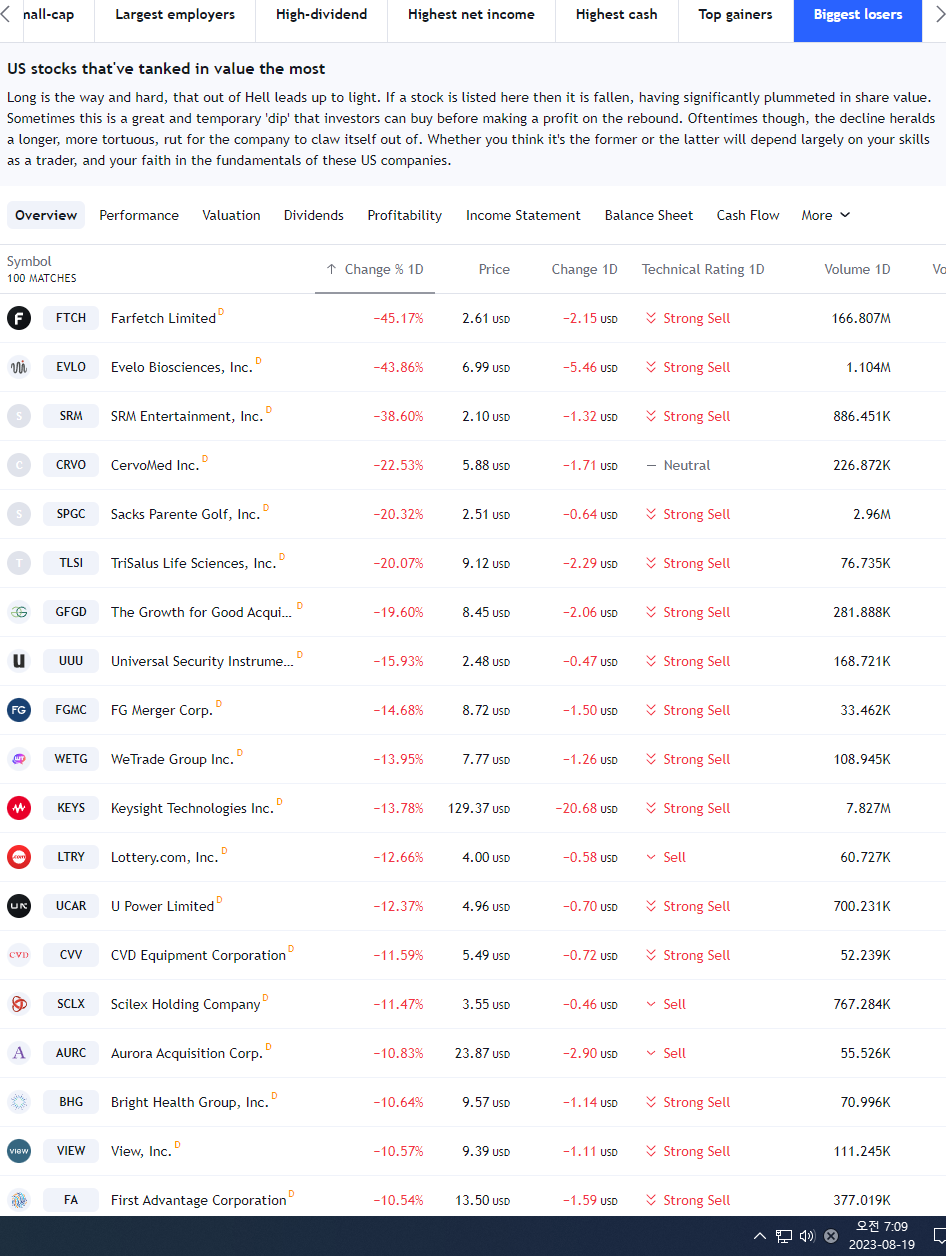Select the Overview view tab
946x1256 pixels.
point(46,215)
